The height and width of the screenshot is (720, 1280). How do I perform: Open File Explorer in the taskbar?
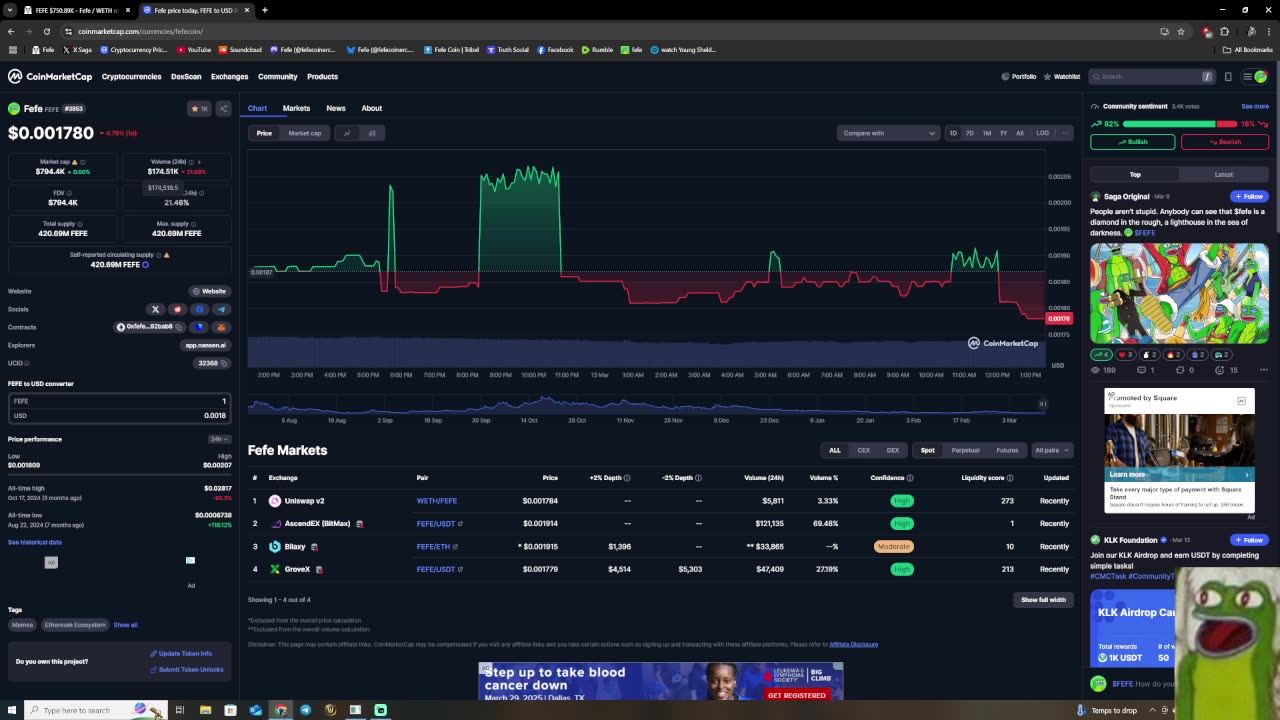205,710
